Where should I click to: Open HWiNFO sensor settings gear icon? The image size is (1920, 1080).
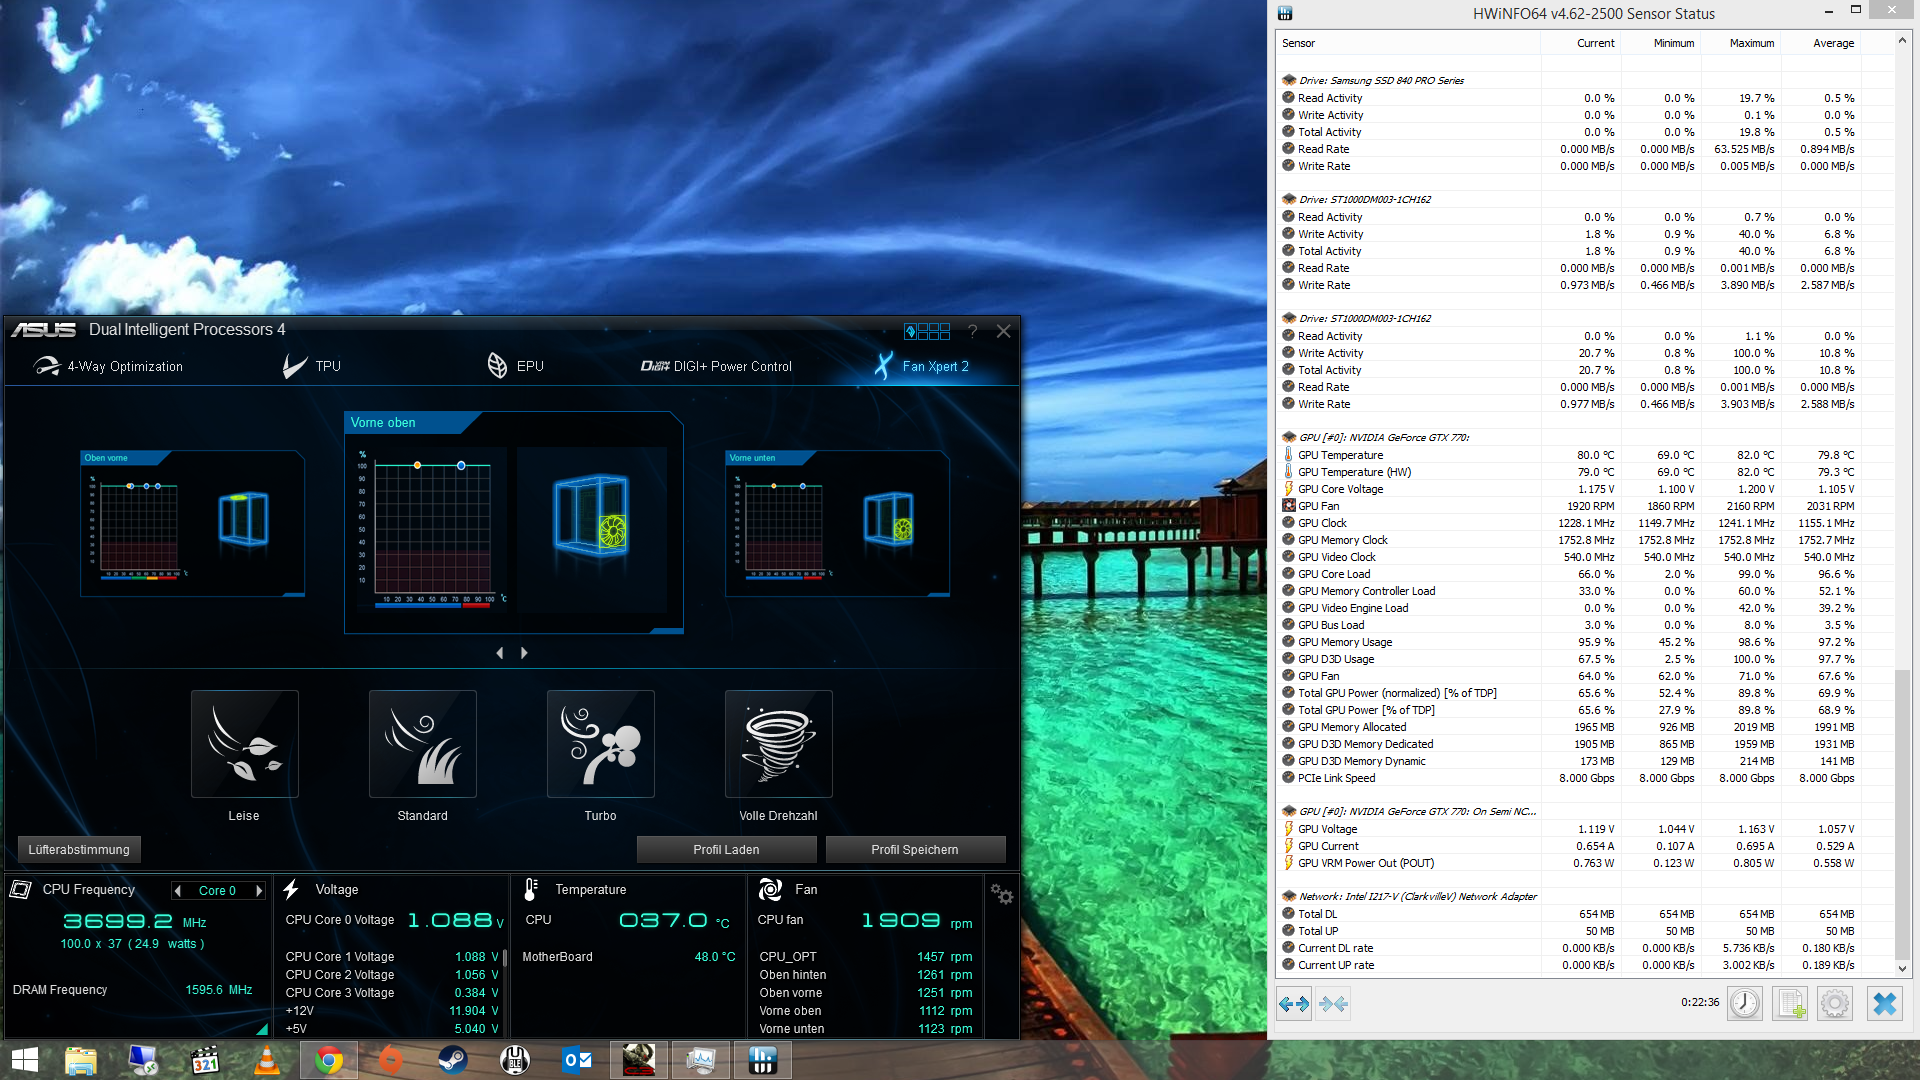1834,1003
